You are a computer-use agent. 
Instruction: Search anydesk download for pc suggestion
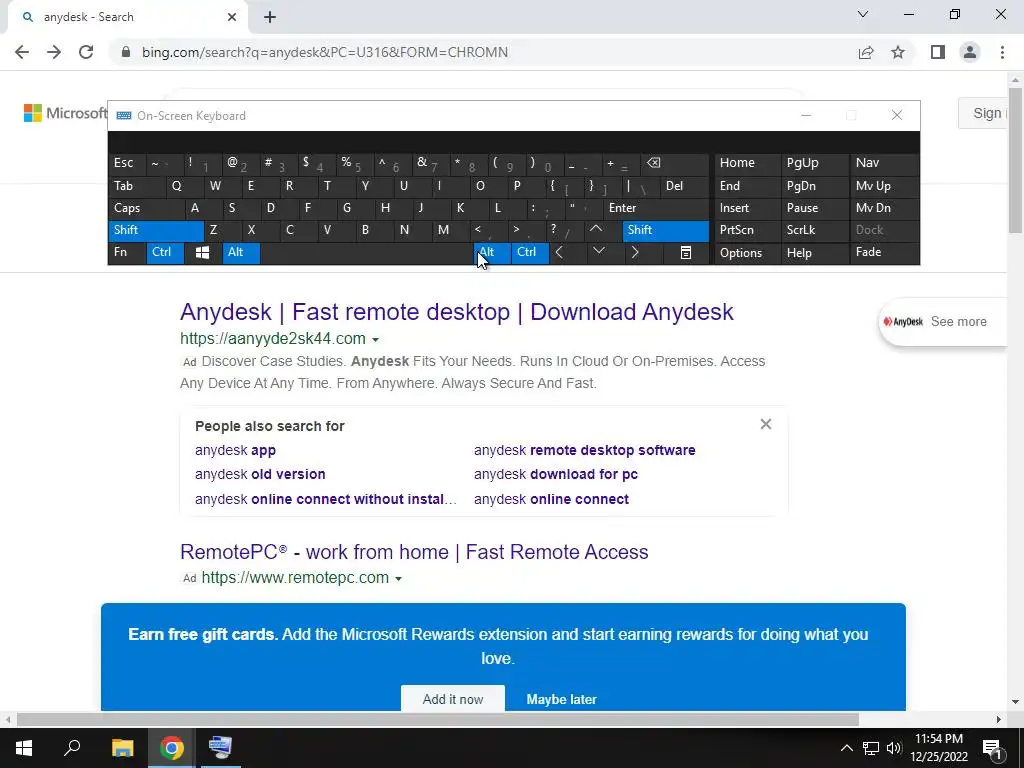pos(556,474)
